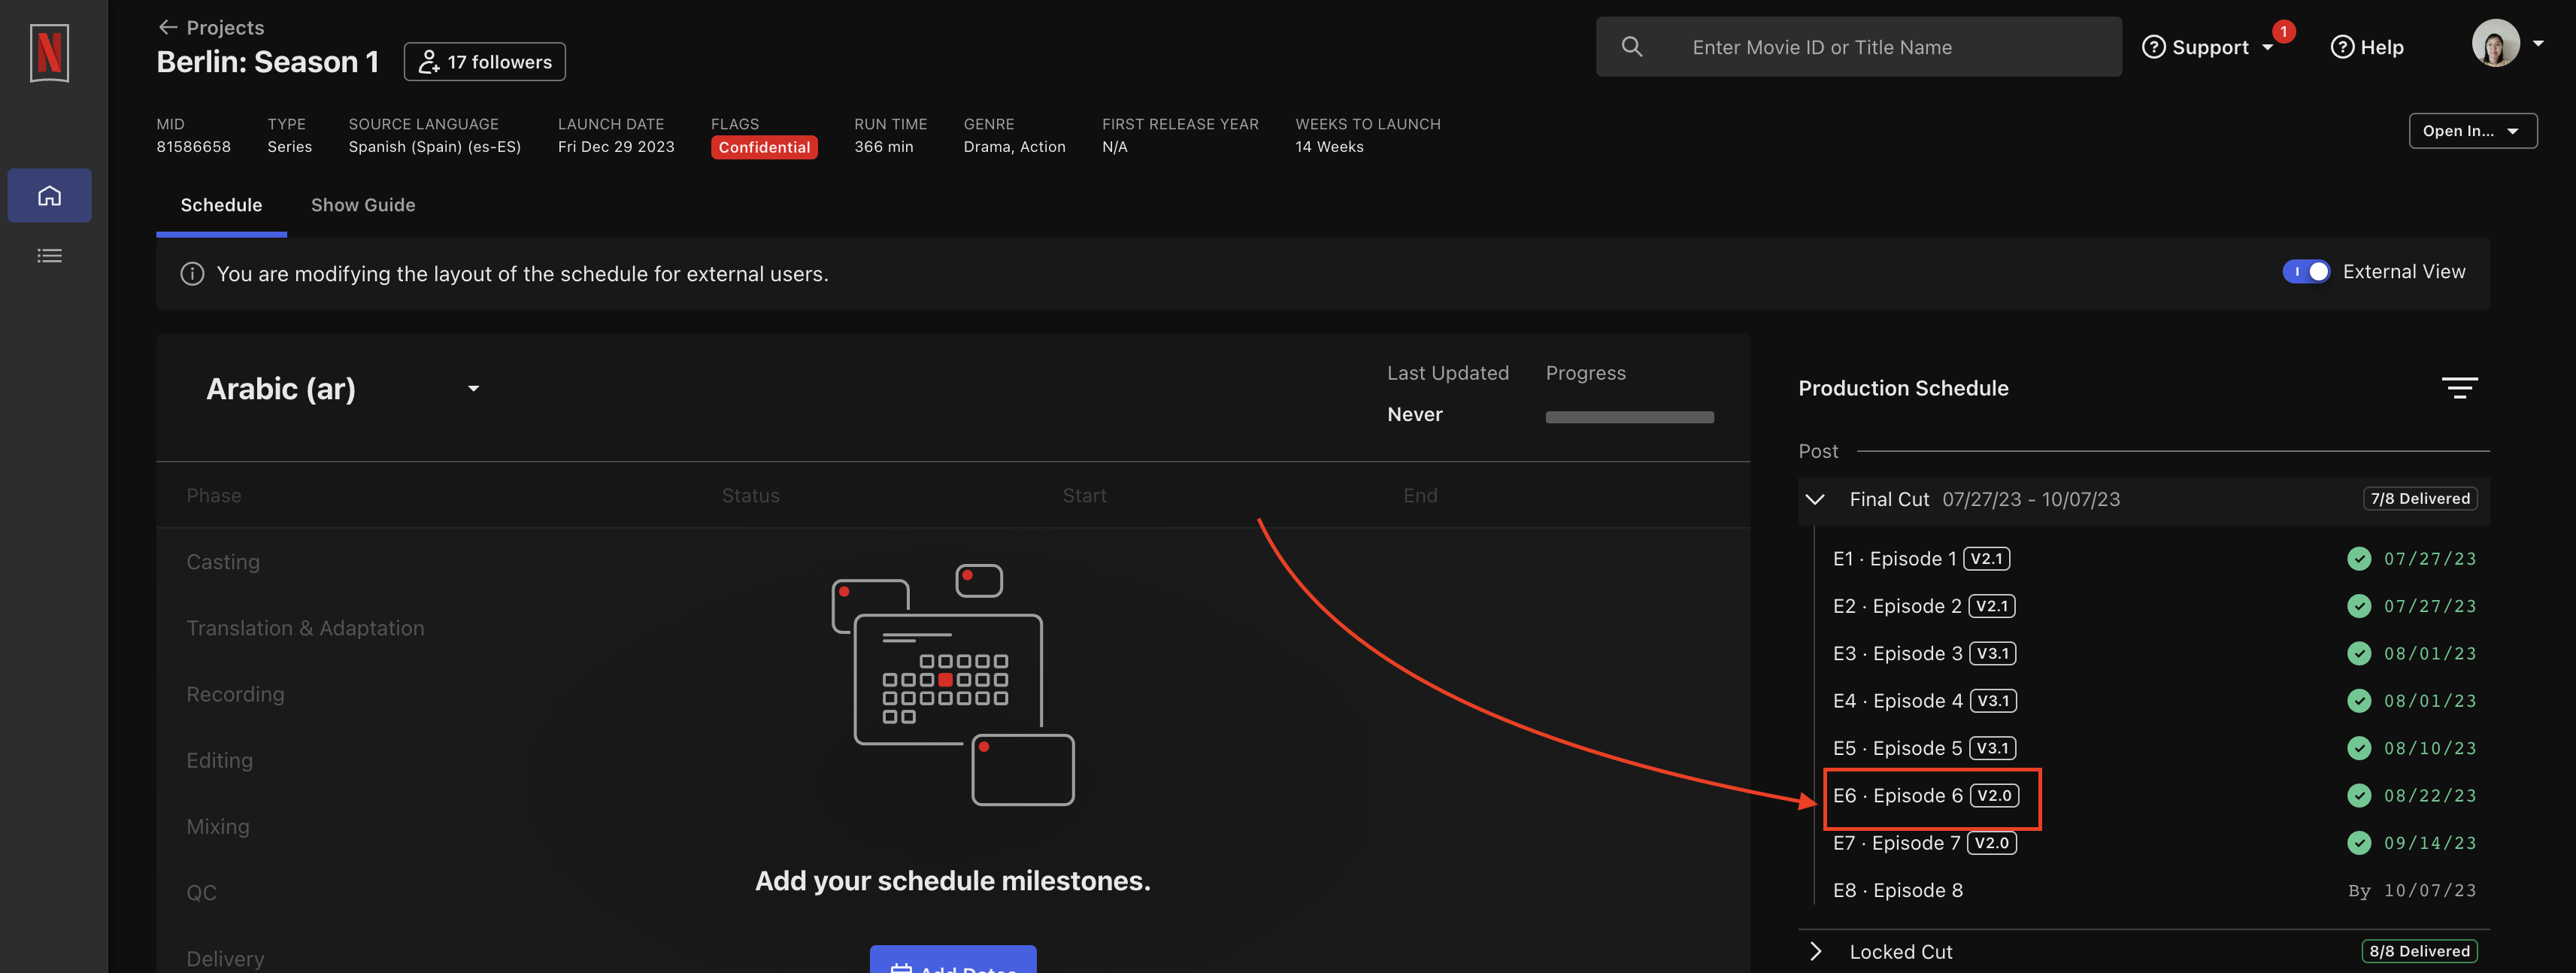The height and width of the screenshot is (973, 2576).
Task: Open the Production Schedule filter icon
Action: (2459, 387)
